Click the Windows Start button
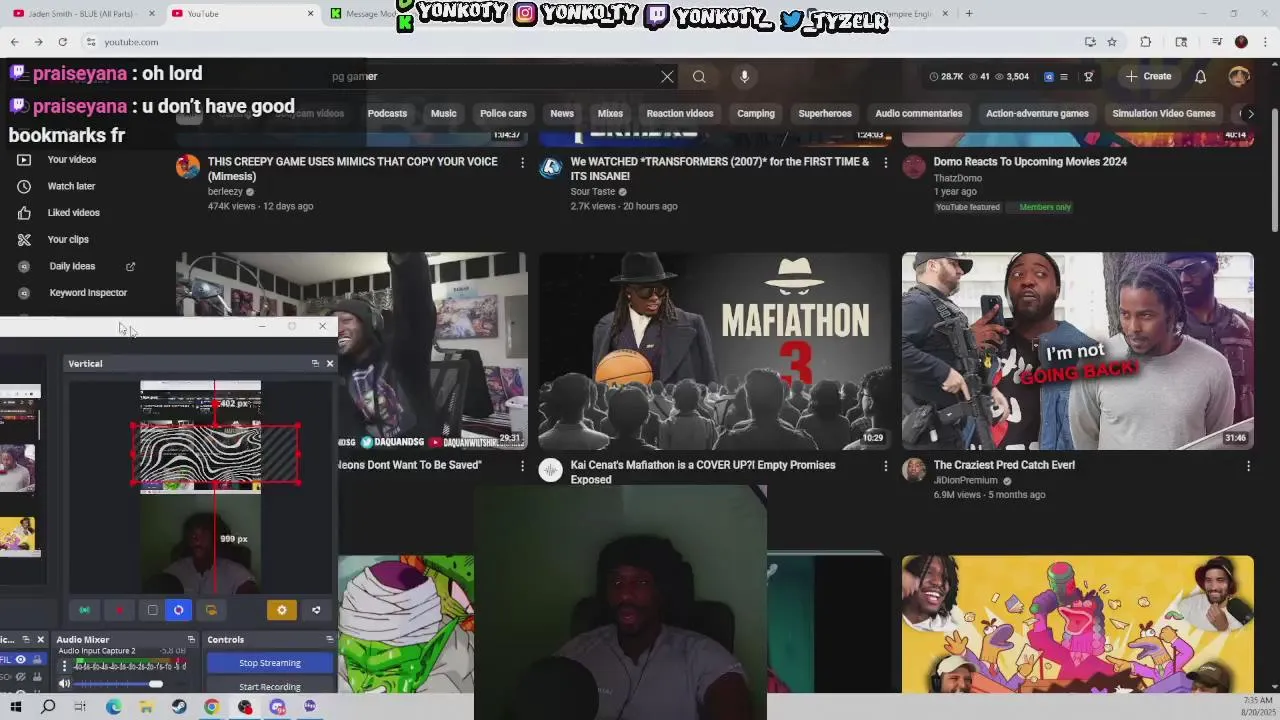This screenshot has width=1280, height=720. click(15, 707)
